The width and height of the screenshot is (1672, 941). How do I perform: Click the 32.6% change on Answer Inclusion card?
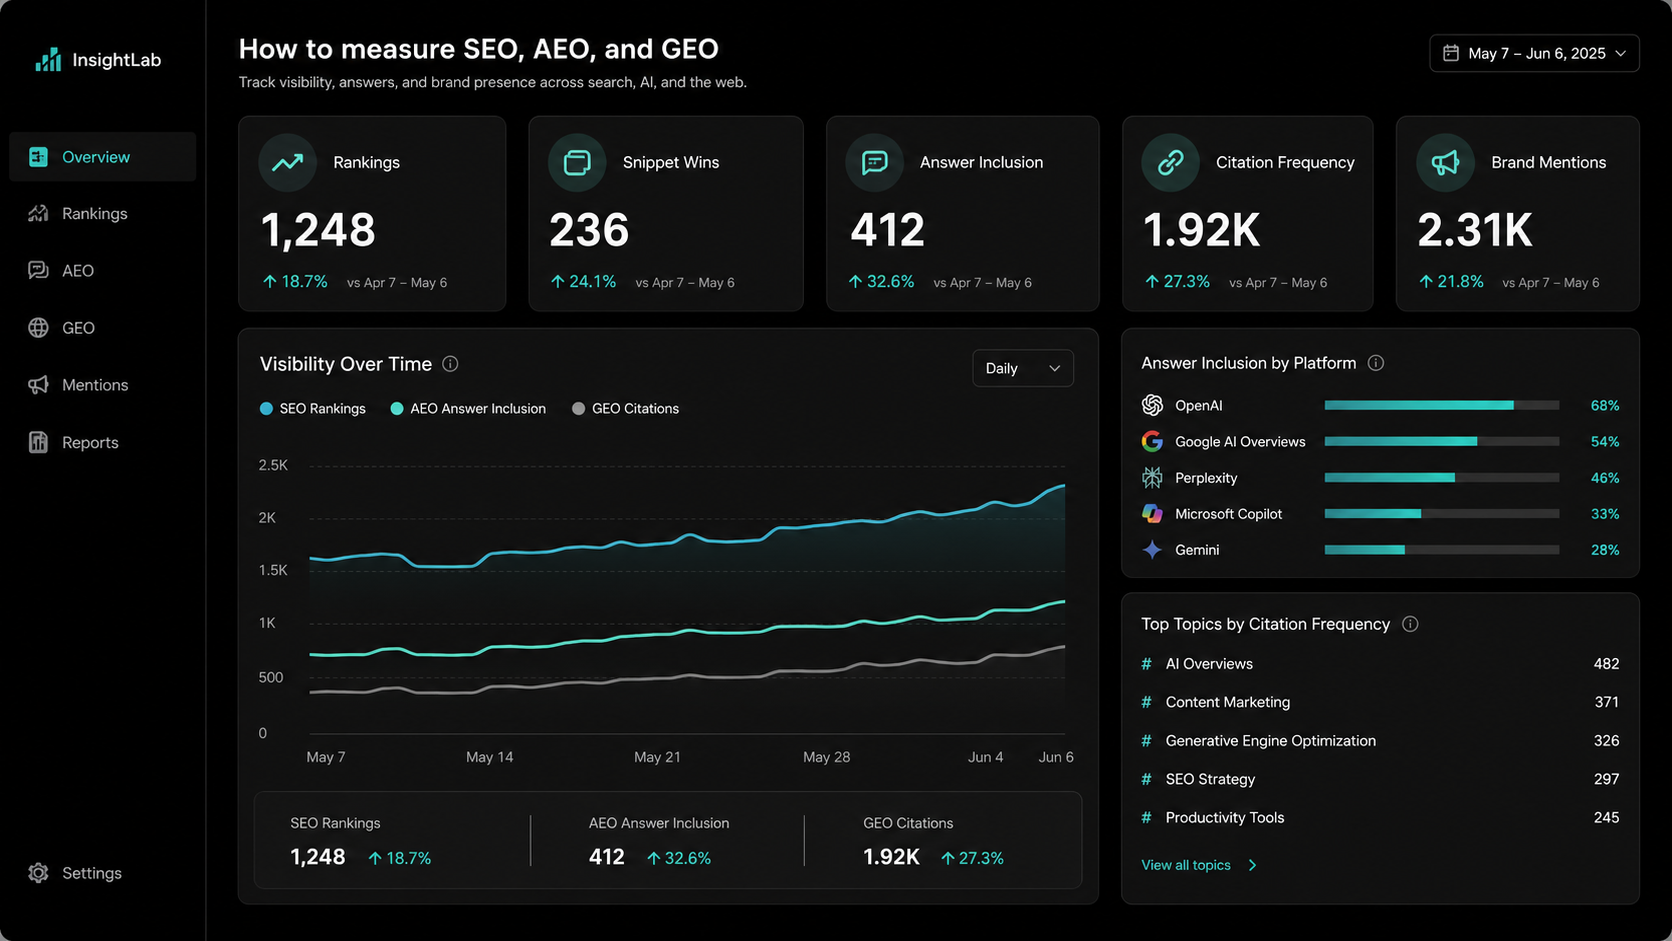point(881,282)
